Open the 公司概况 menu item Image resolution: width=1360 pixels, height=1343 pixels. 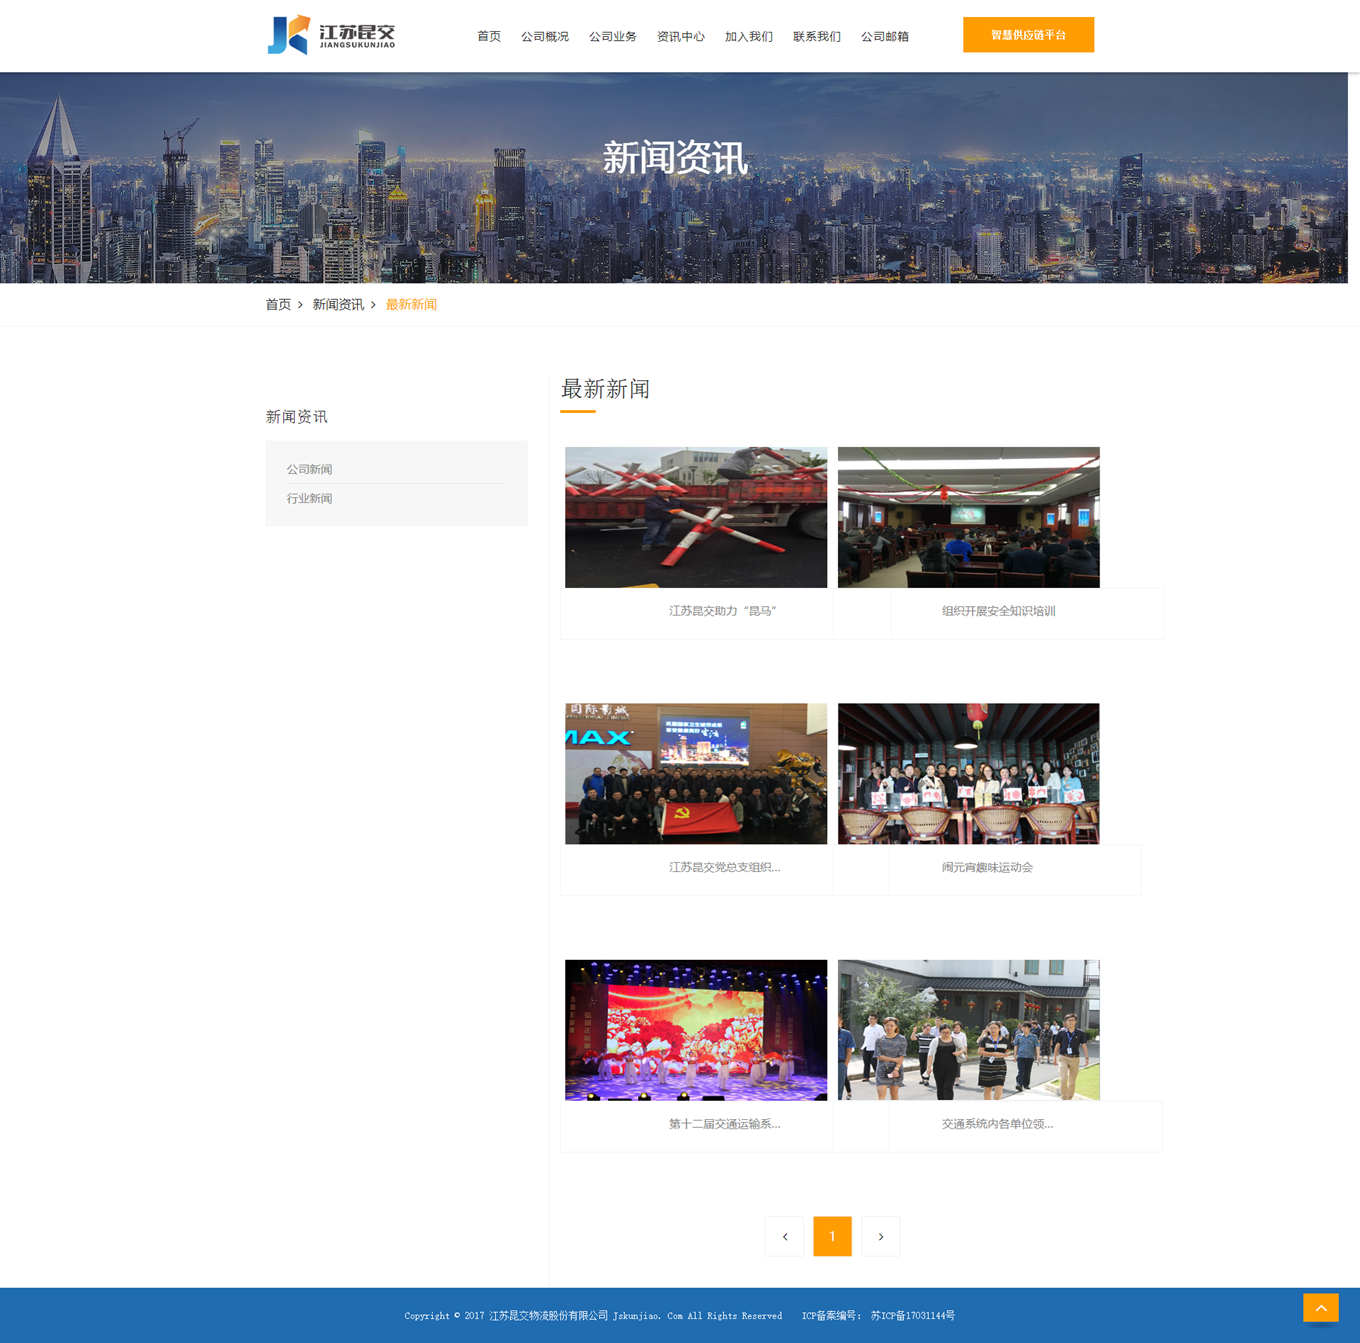pos(544,37)
